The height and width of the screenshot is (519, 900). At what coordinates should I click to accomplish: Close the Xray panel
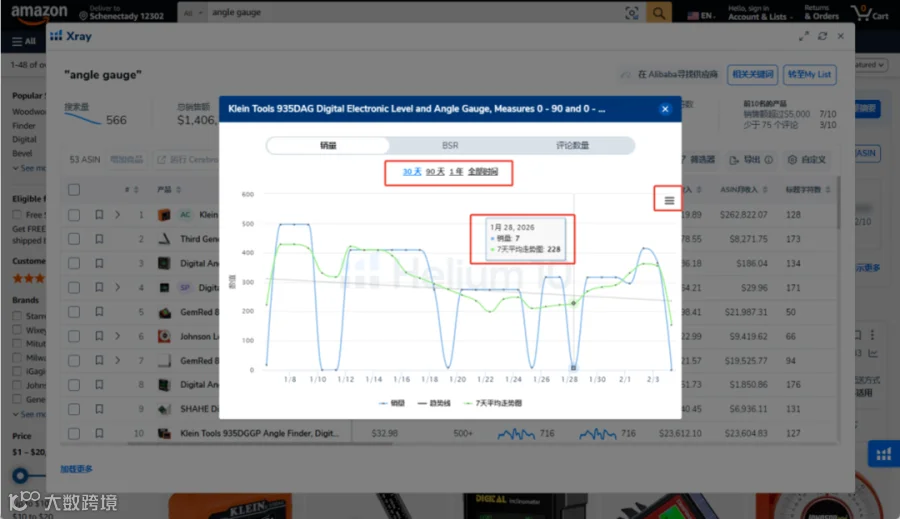click(841, 36)
